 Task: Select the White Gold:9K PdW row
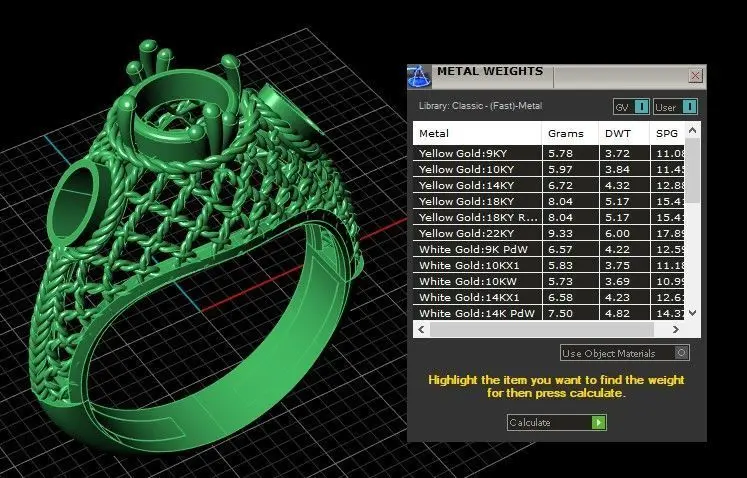(x=549, y=249)
